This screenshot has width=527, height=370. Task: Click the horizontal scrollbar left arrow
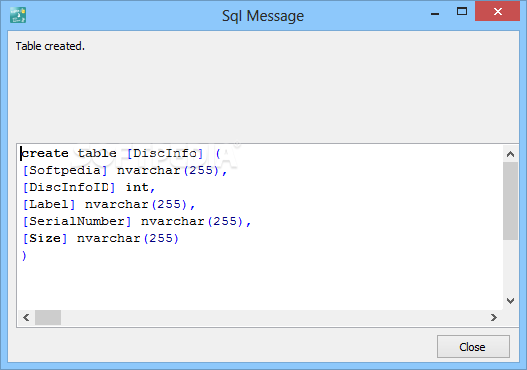click(x=26, y=317)
